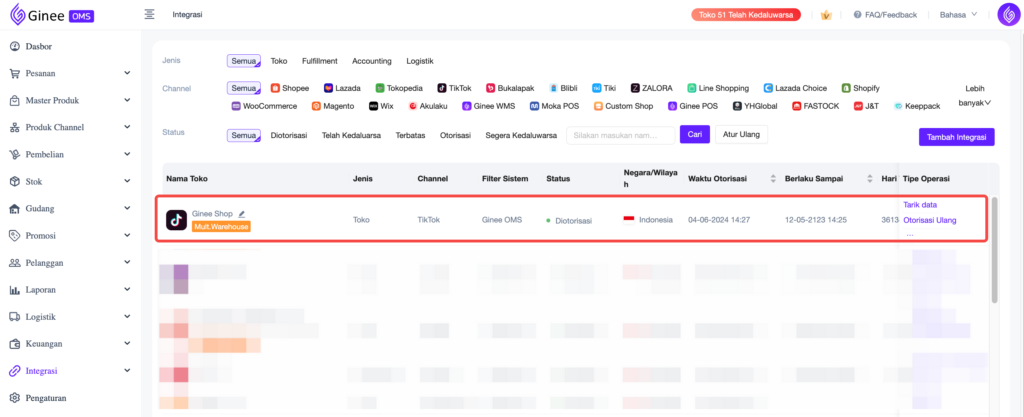The image size is (1024, 417).
Task: Open the FAQ/Feedback help link
Action: (x=886, y=14)
